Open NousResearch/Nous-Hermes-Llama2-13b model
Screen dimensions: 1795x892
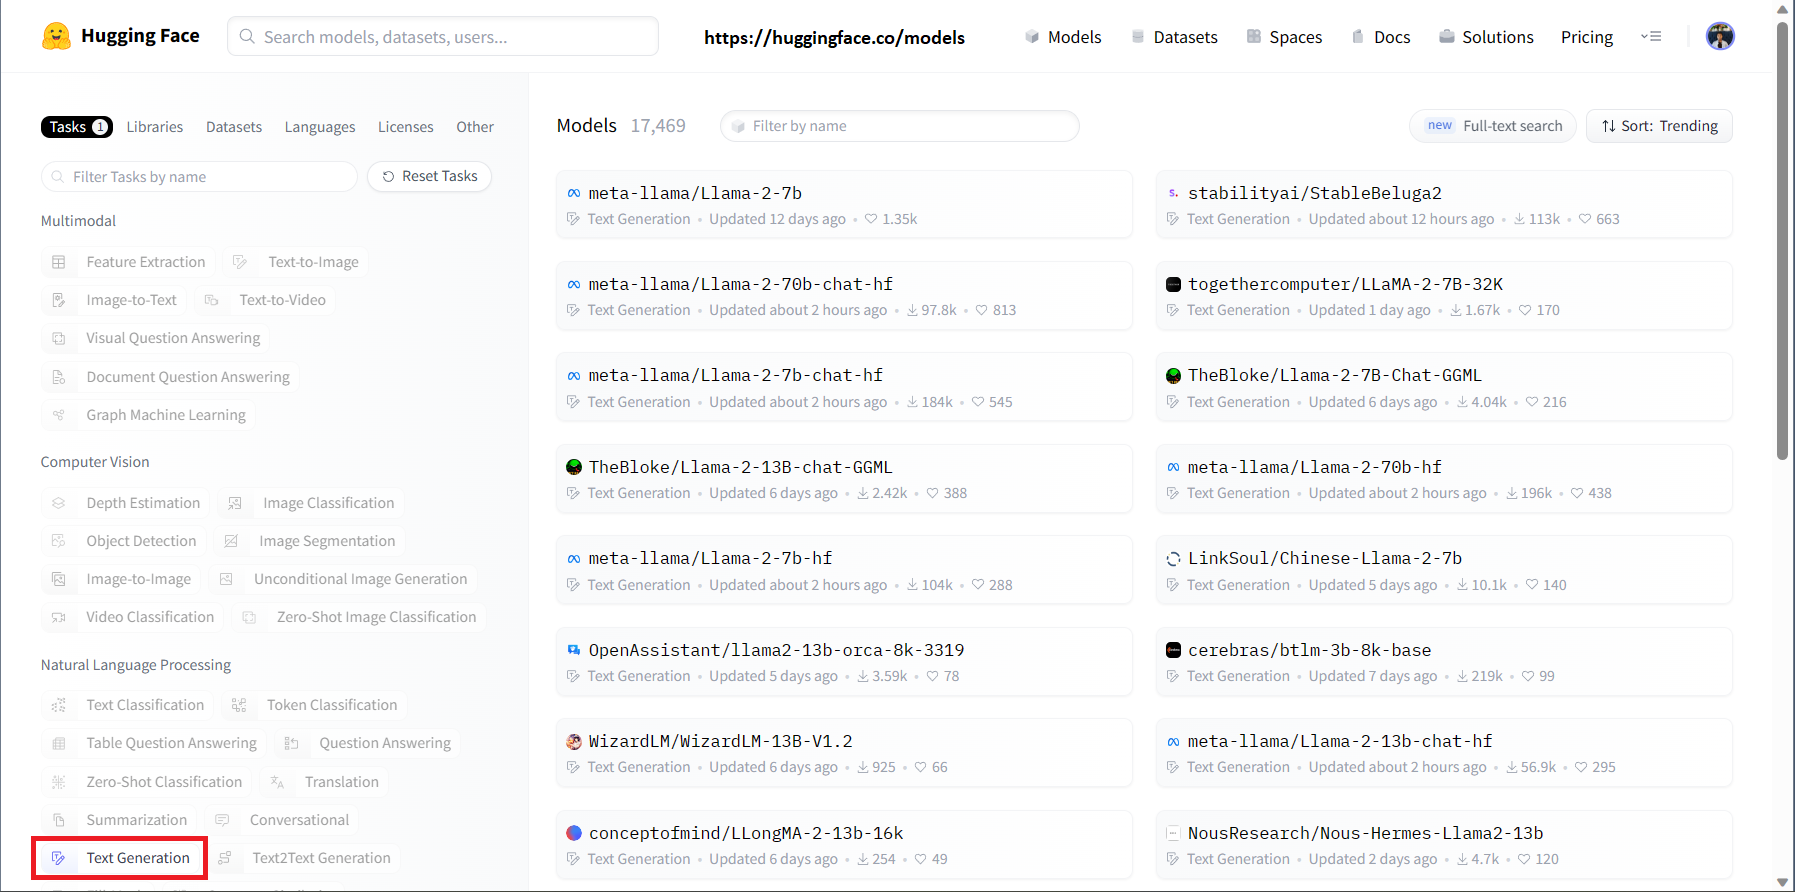[x=1444, y=844]
